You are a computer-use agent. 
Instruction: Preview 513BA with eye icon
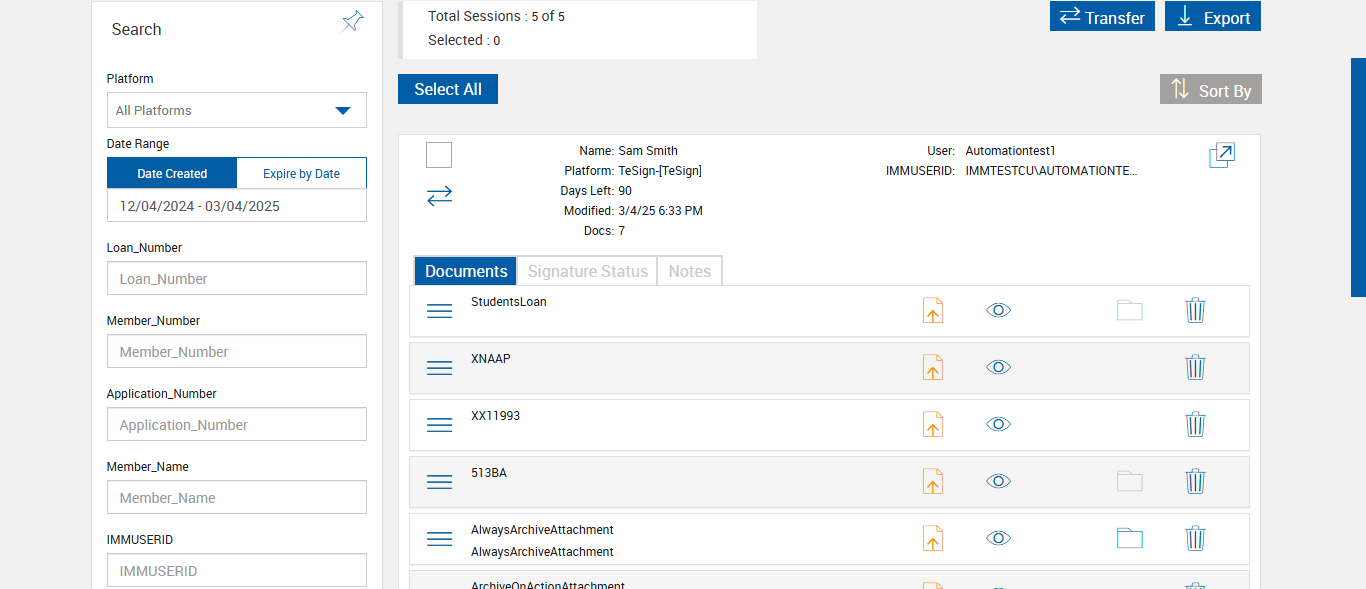(998, 481)
